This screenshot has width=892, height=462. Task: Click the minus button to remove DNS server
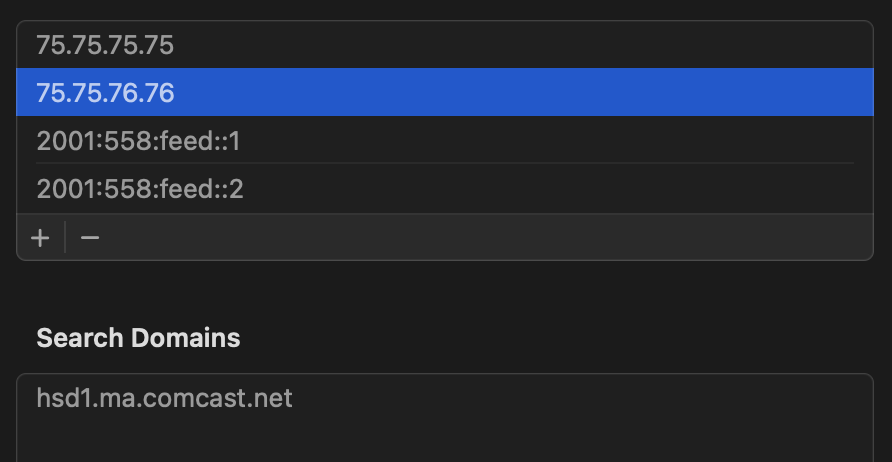coord(90,238)
